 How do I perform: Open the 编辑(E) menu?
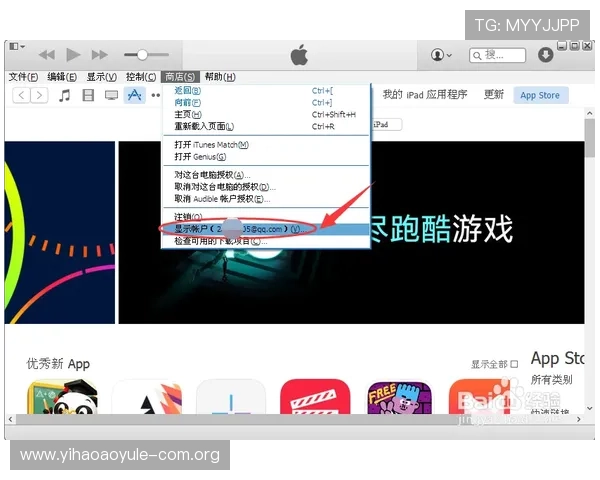click(x=62, y=77)
